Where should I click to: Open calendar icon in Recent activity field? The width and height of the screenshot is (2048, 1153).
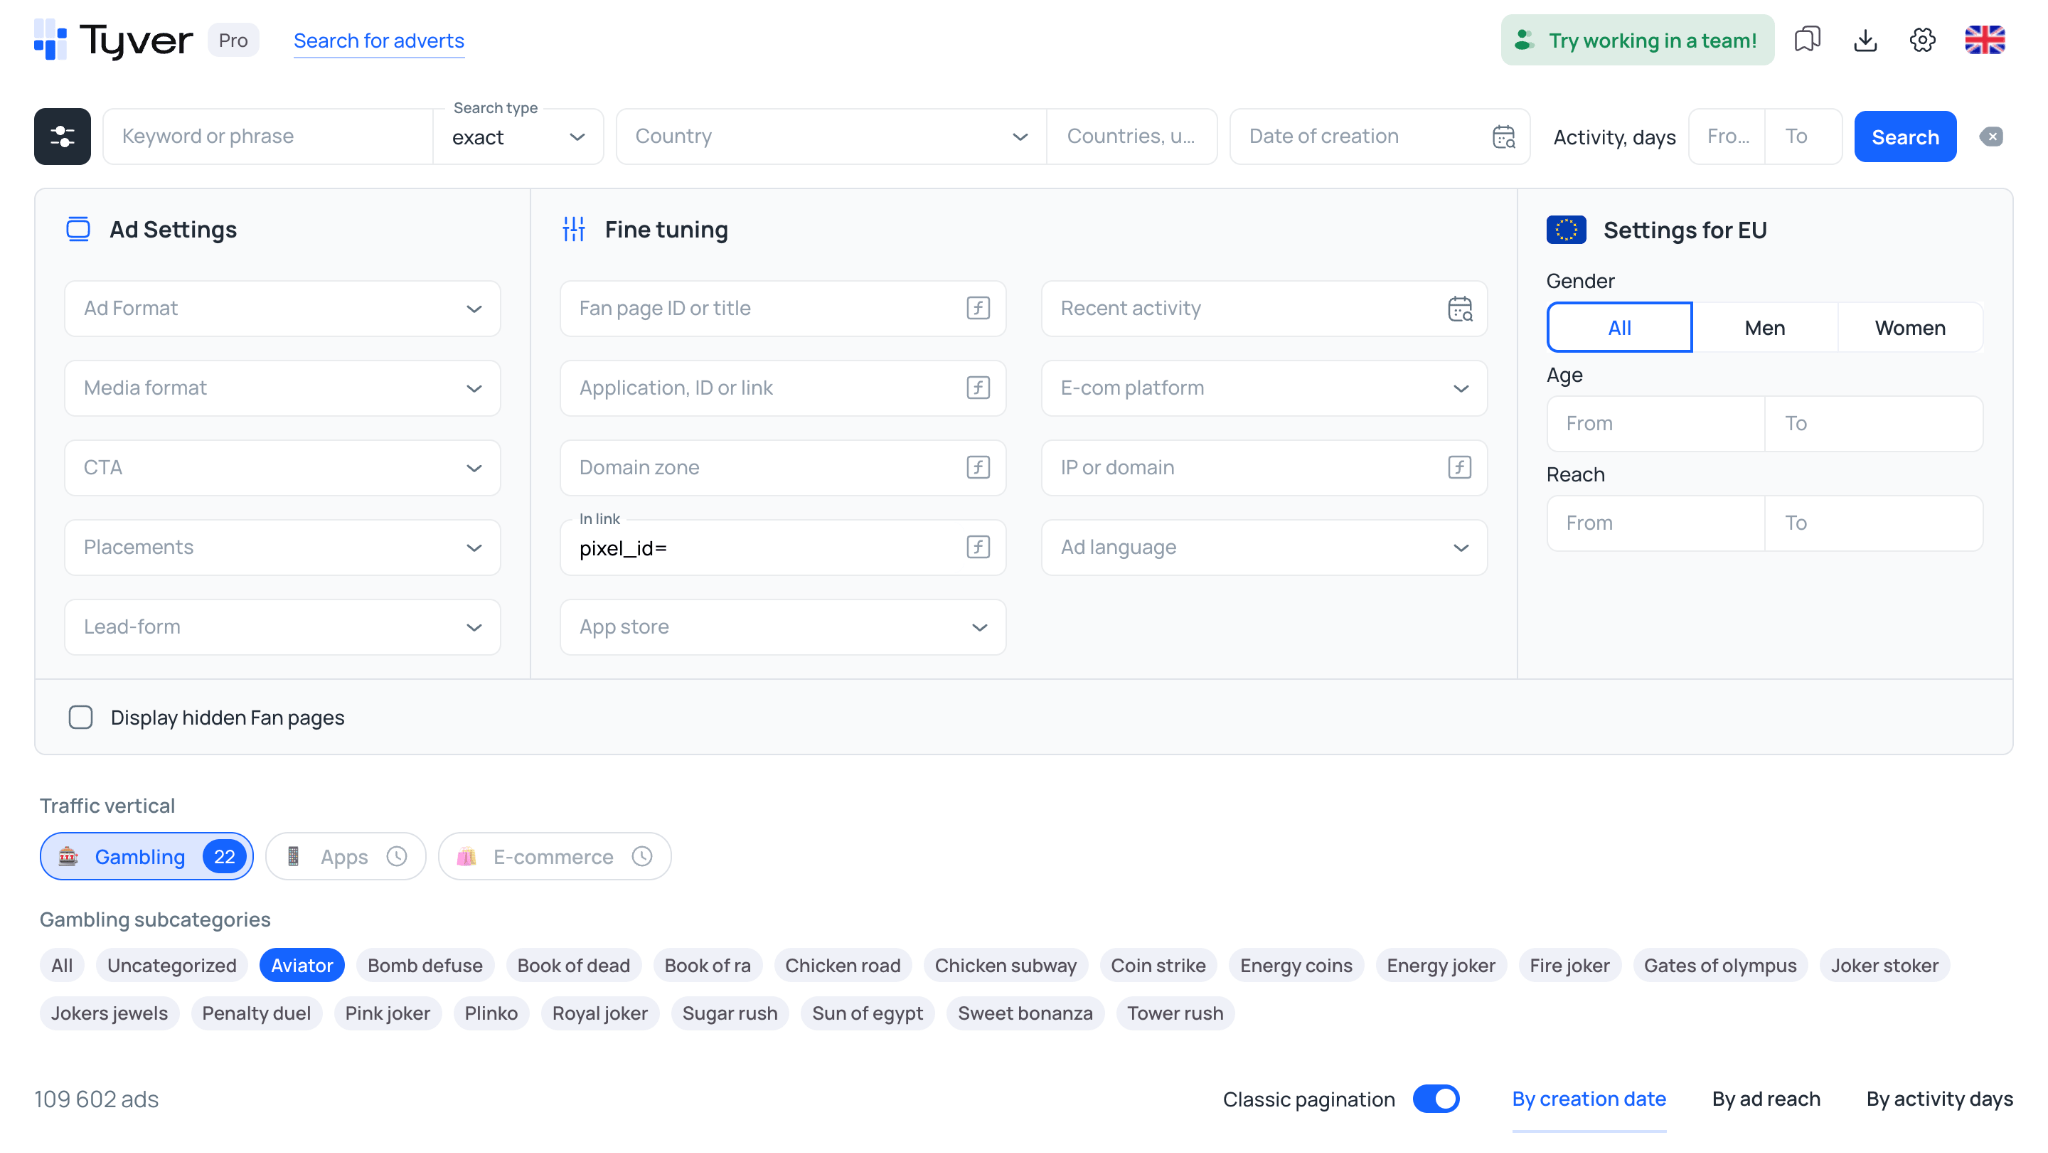click(x=1460, y=308)
